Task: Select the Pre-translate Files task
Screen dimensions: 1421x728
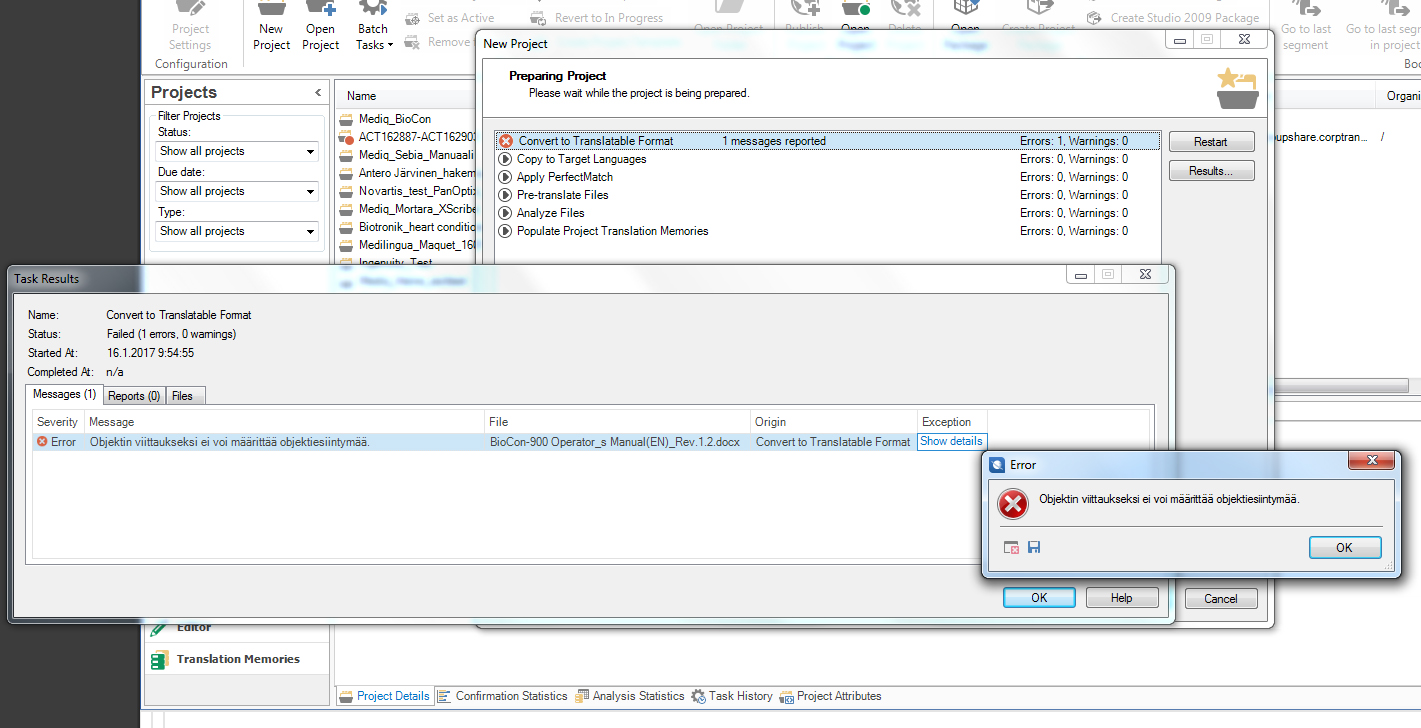Action: [827, 195]
